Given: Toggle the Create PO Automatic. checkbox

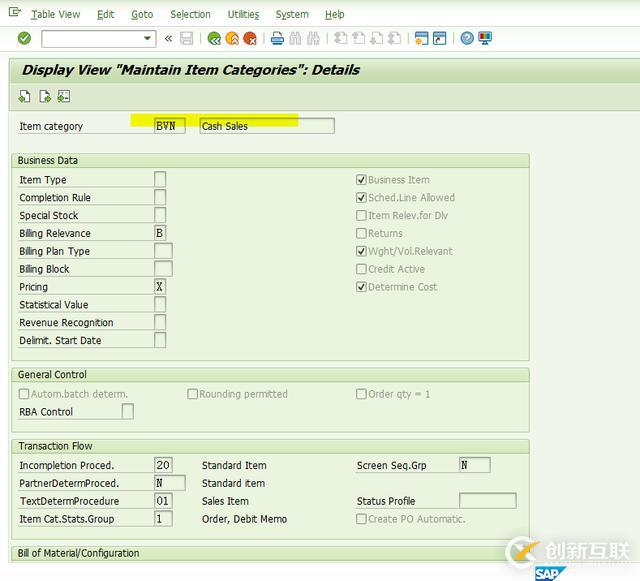Looking at the screenshot, I should coord(361,519).
